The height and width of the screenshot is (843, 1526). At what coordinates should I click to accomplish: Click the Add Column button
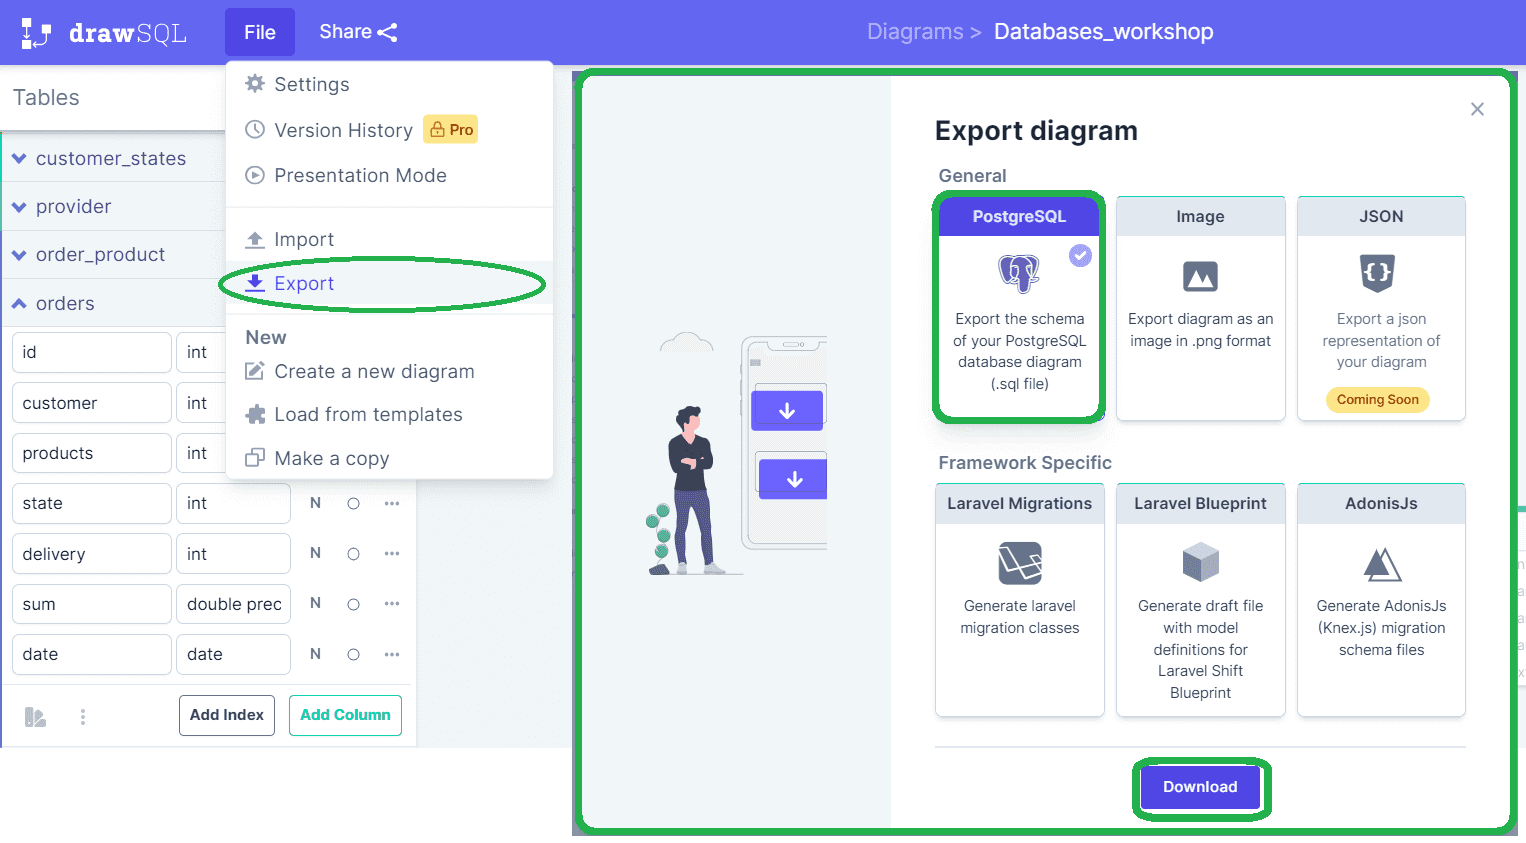[x=345, y=715]
